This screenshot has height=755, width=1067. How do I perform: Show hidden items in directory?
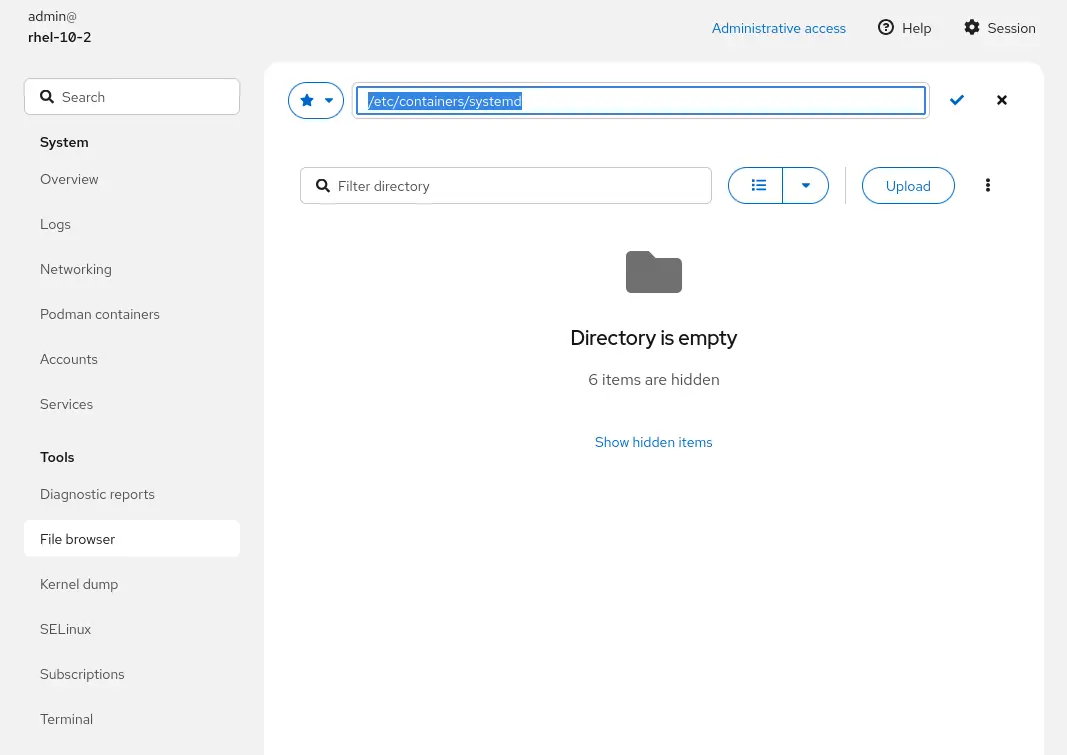[x=653, y=442]
